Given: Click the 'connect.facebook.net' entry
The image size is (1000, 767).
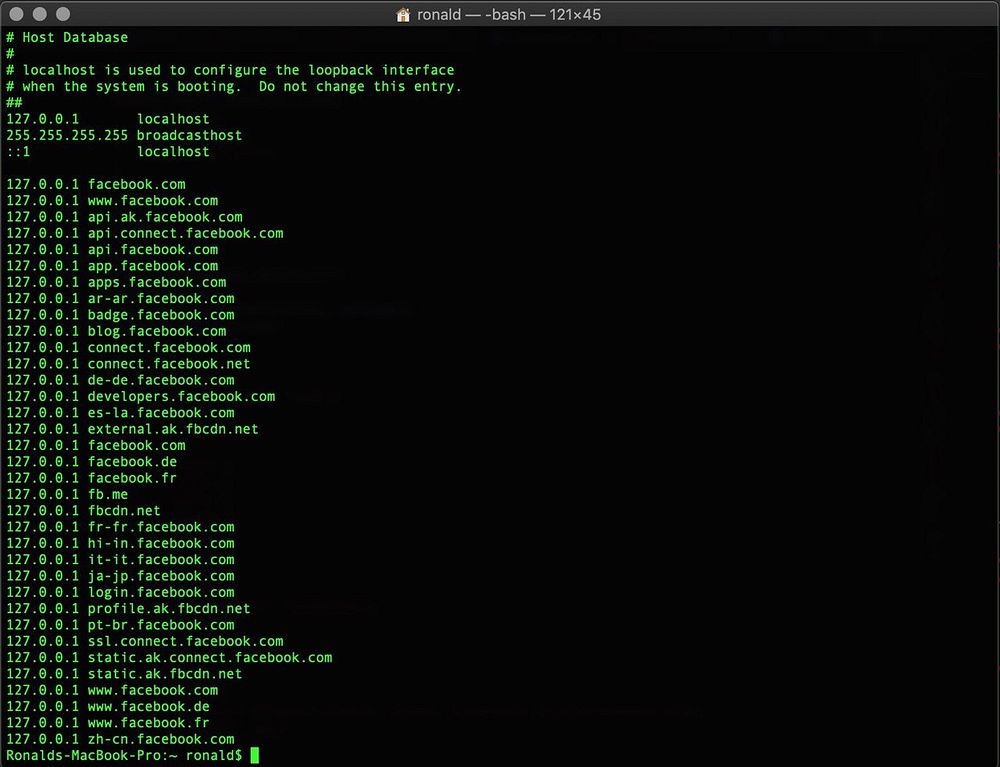Looking at the screenshot, I should (x=169, y=364).
